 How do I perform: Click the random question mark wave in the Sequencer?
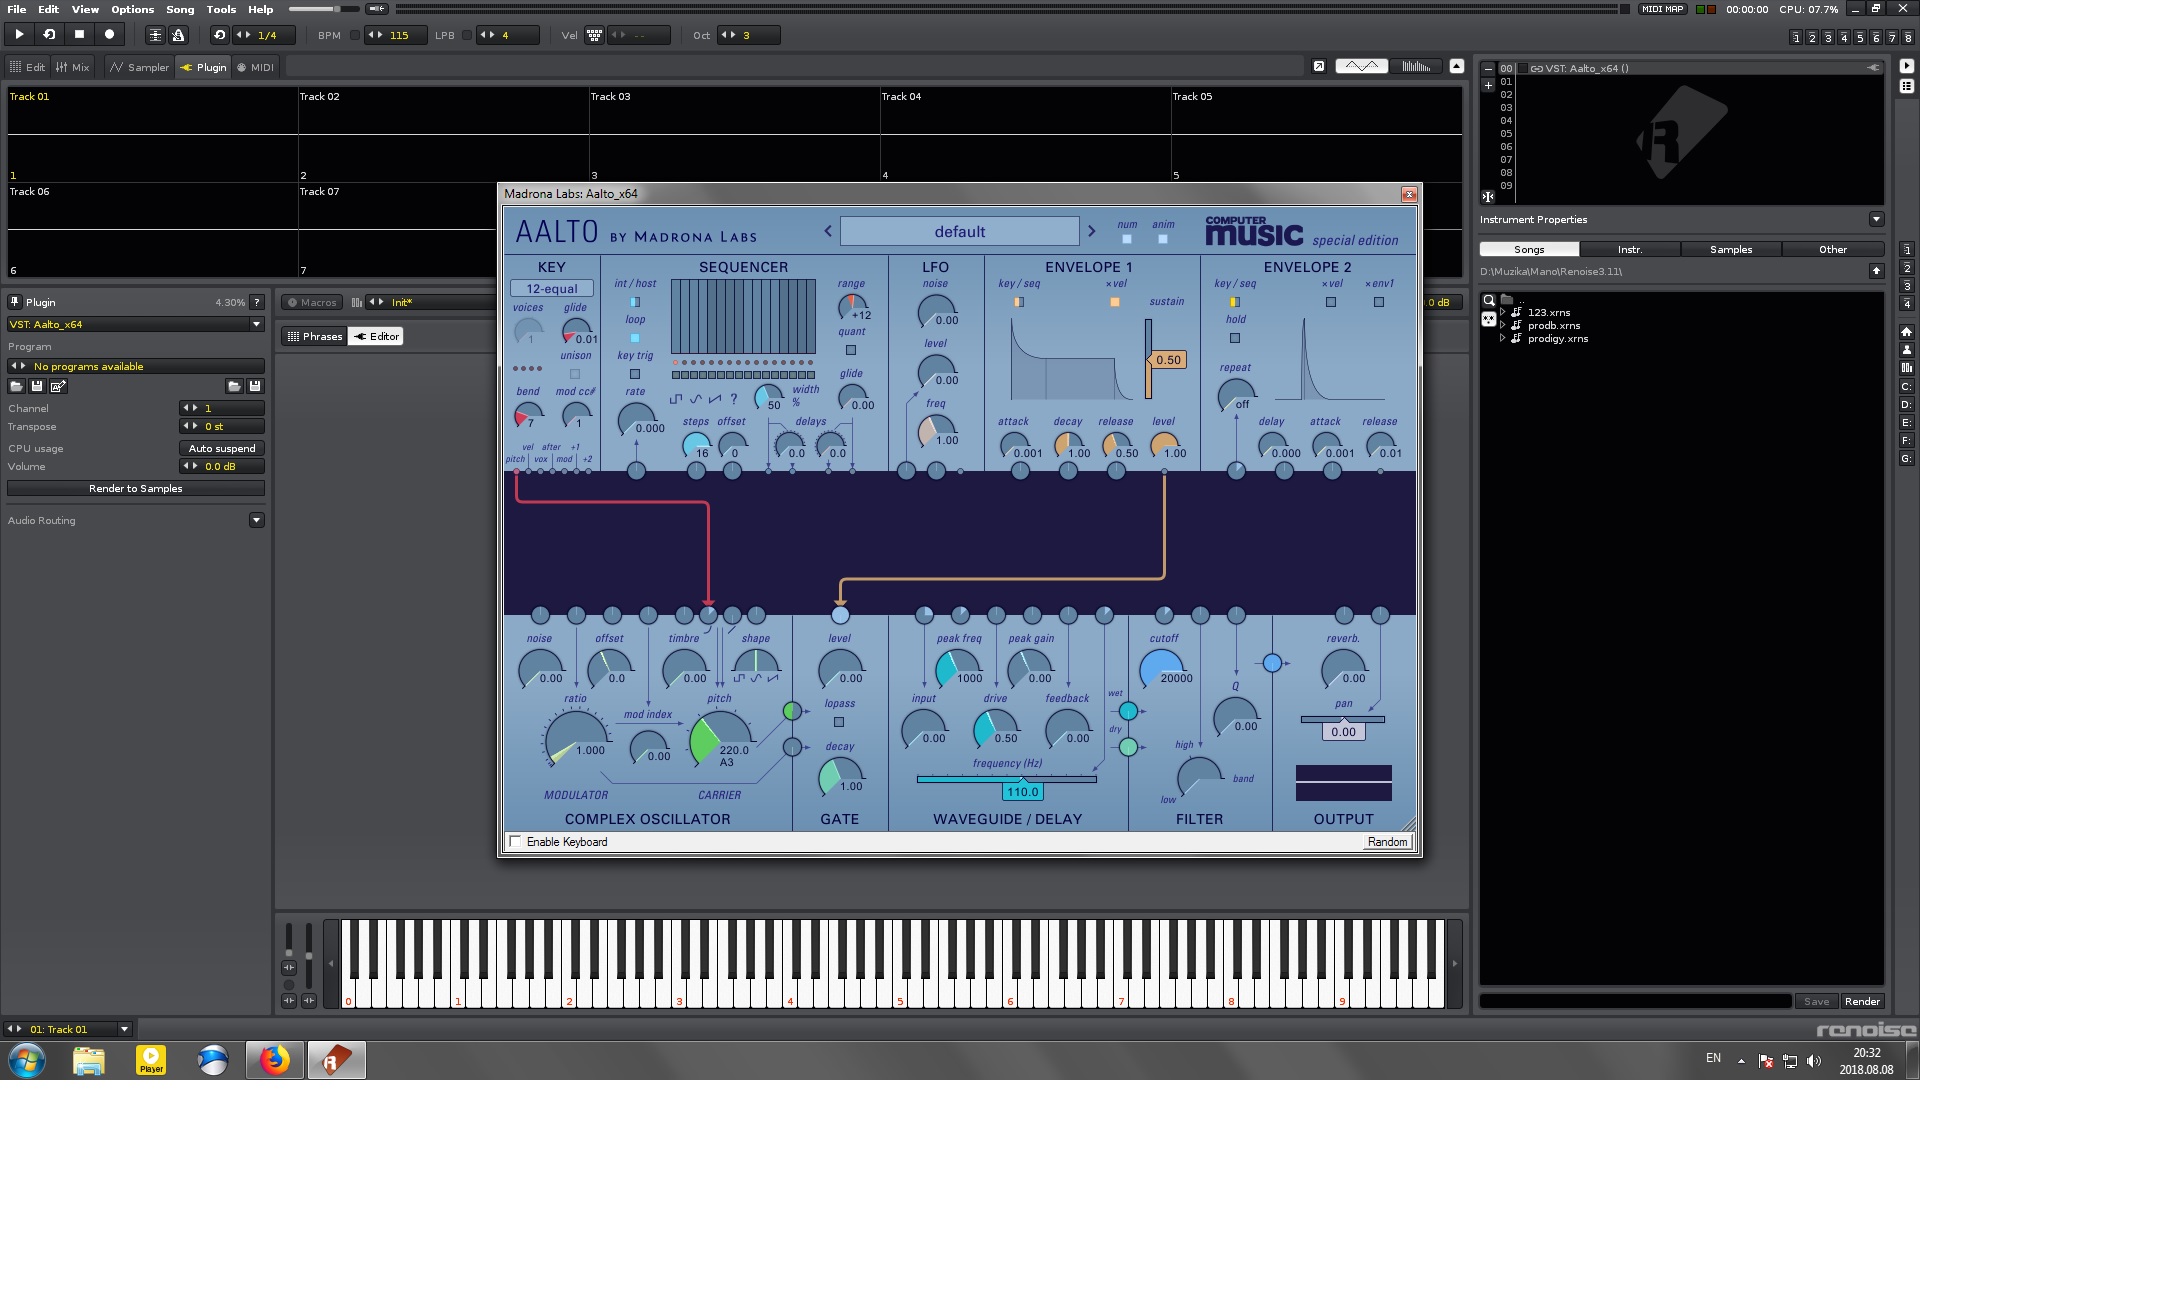click(733, 399)
